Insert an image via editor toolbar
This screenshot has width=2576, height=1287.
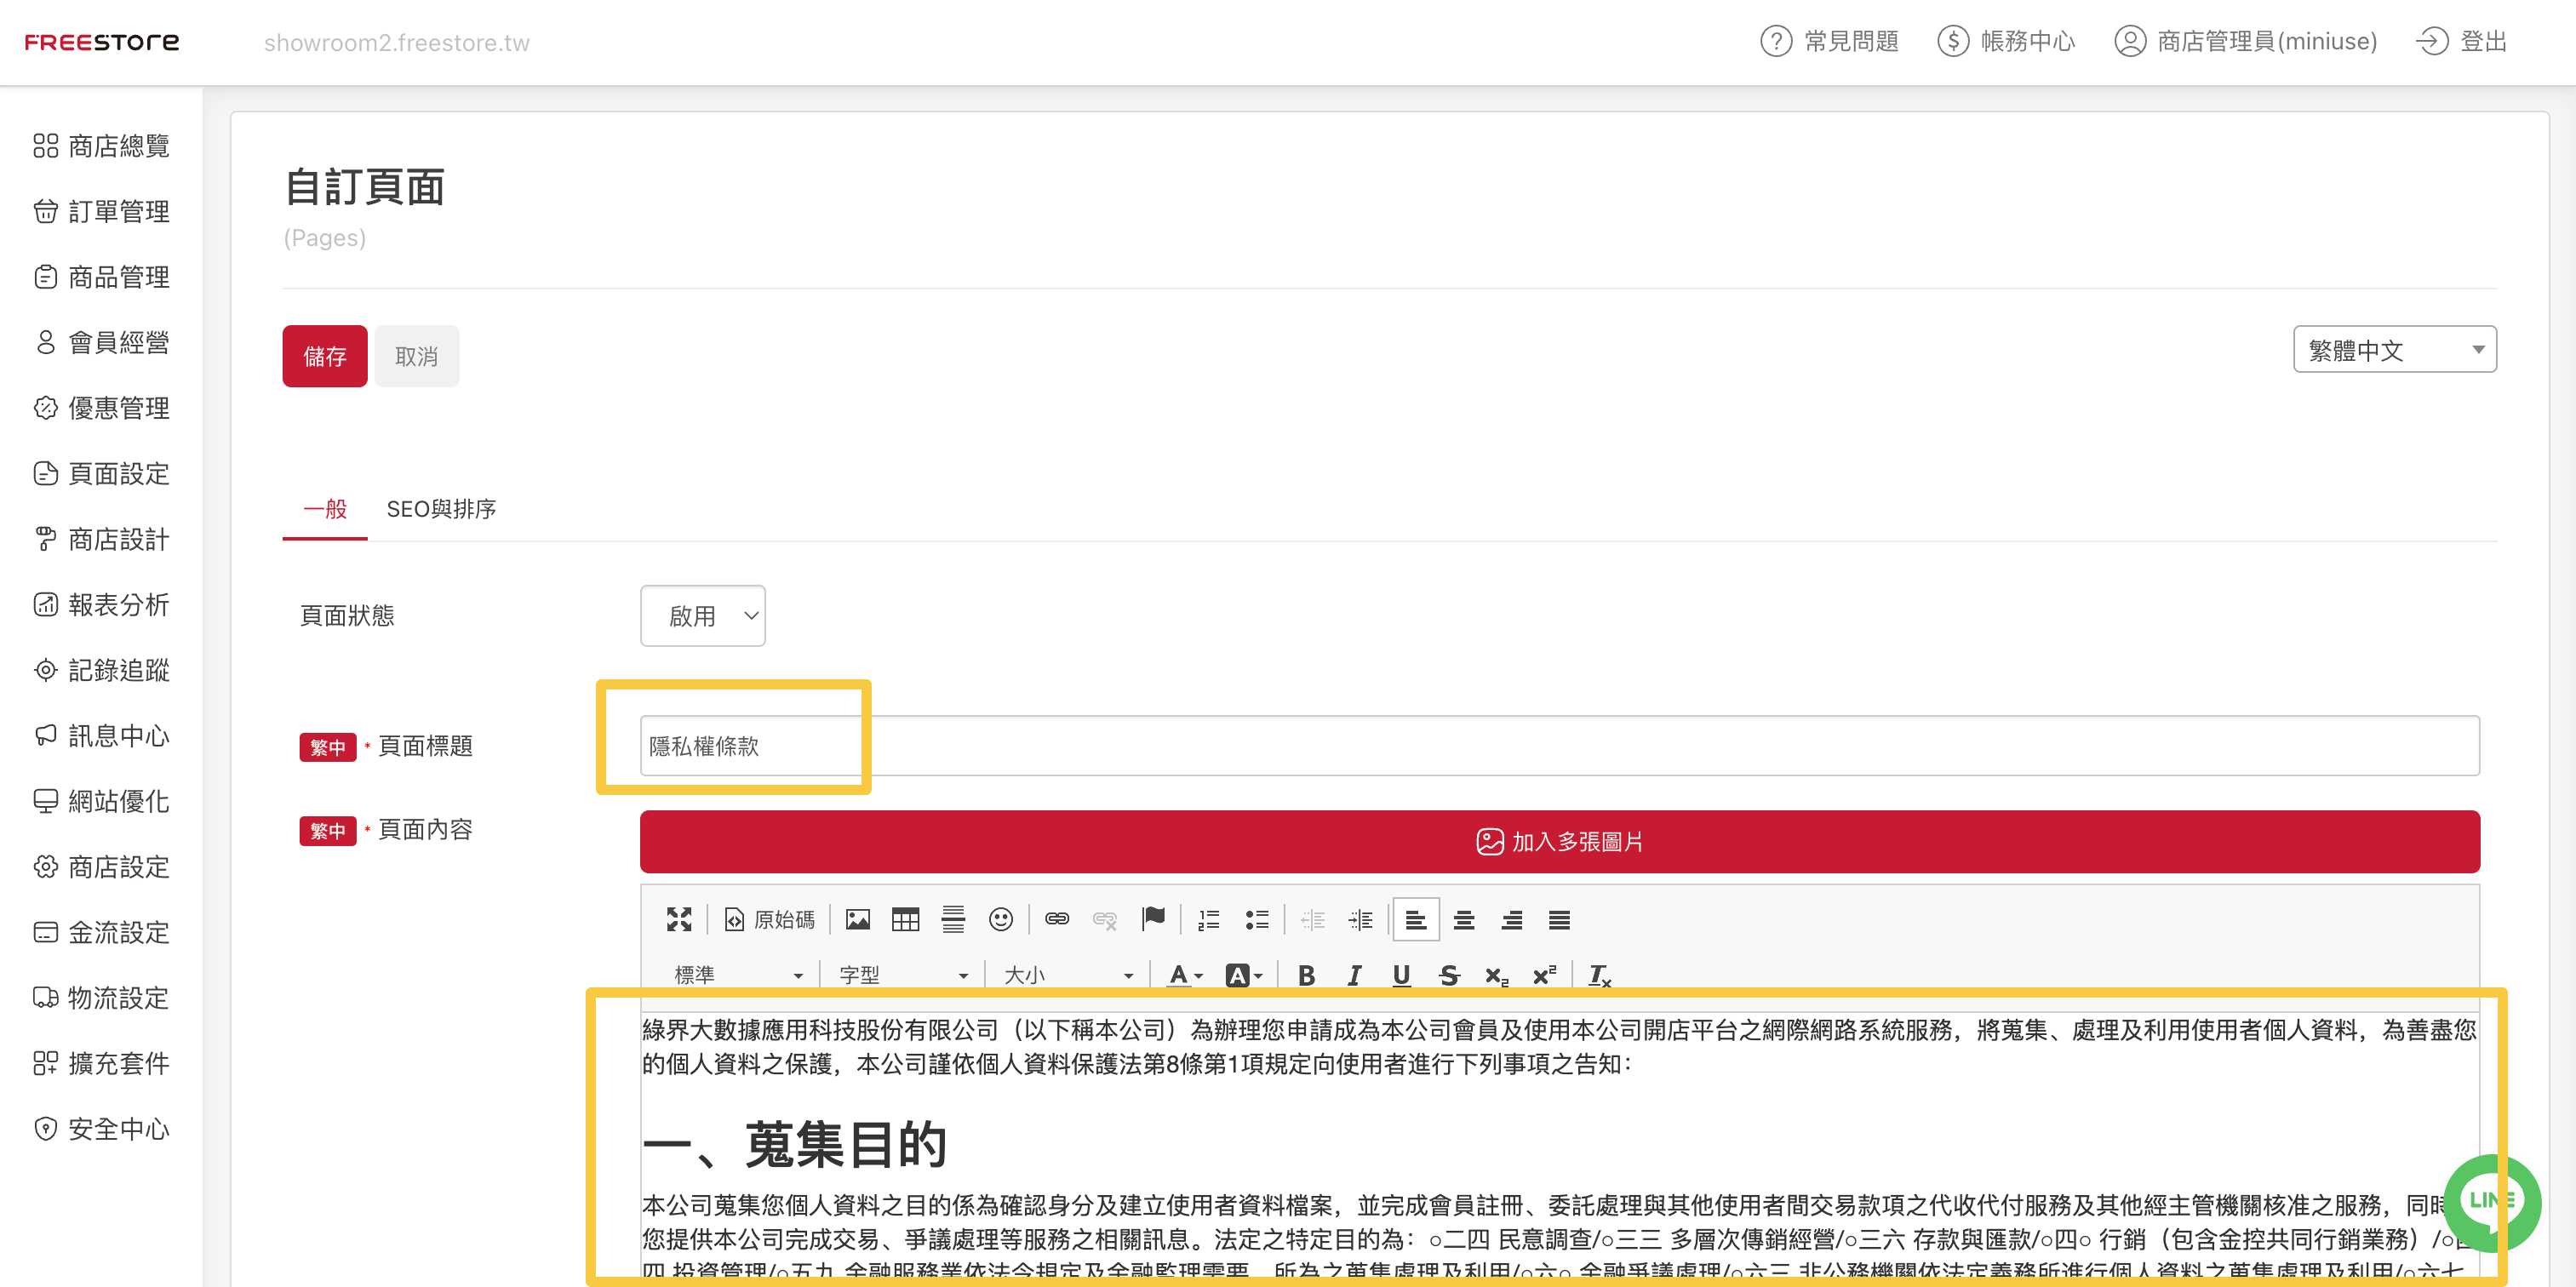coord(857,919)
